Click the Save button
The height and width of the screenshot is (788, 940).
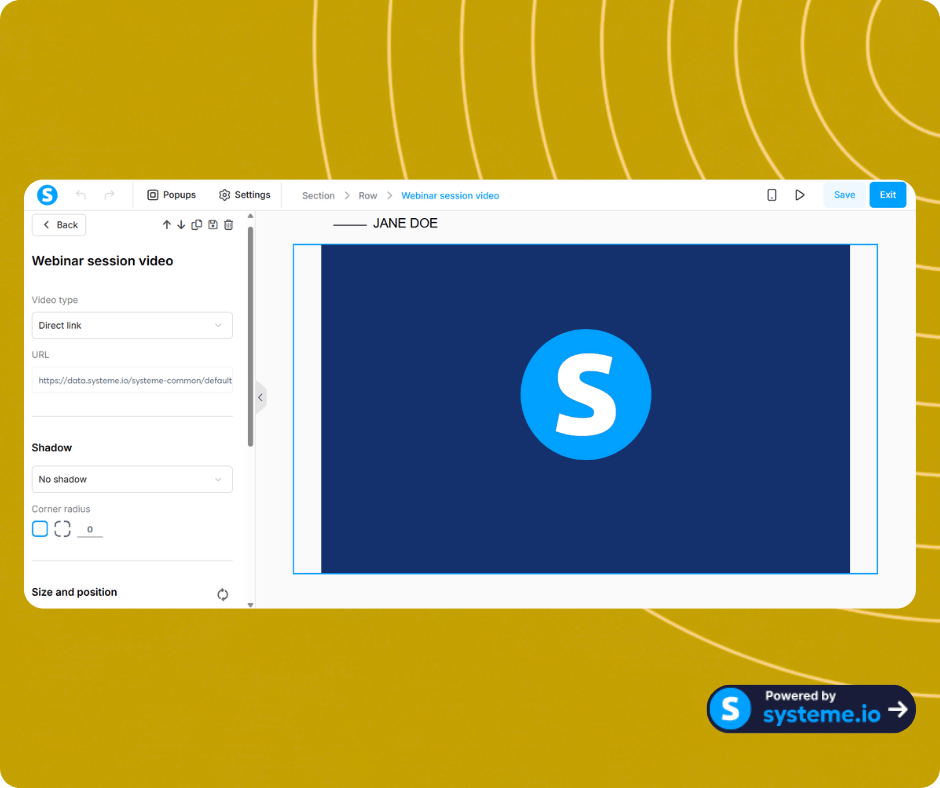coord(844,195)
